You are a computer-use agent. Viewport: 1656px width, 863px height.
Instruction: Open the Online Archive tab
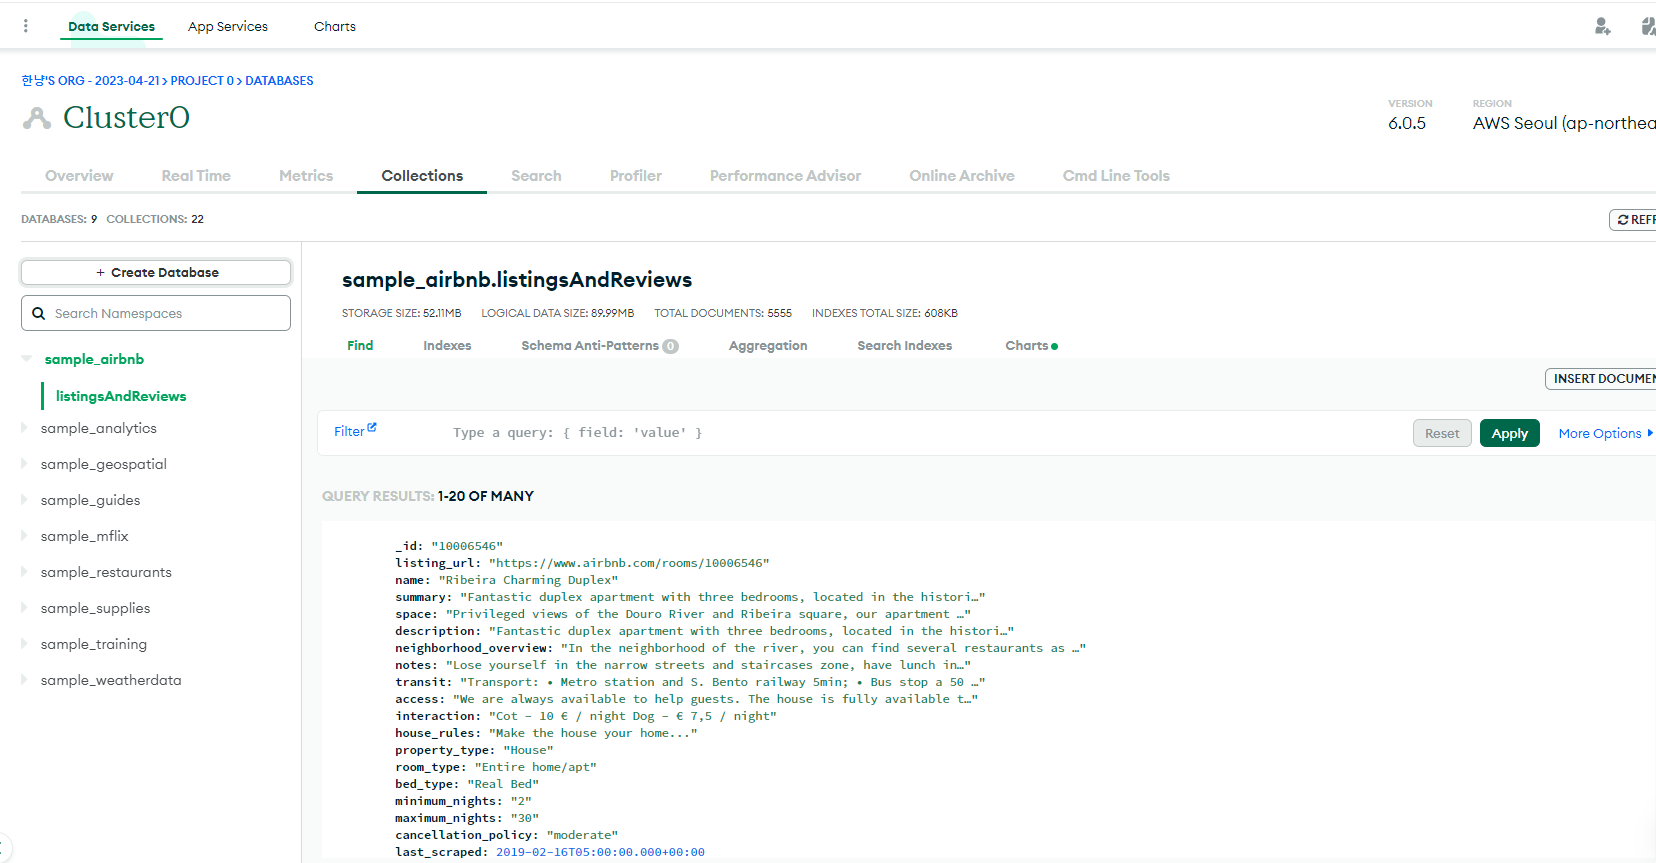[962, 176]
